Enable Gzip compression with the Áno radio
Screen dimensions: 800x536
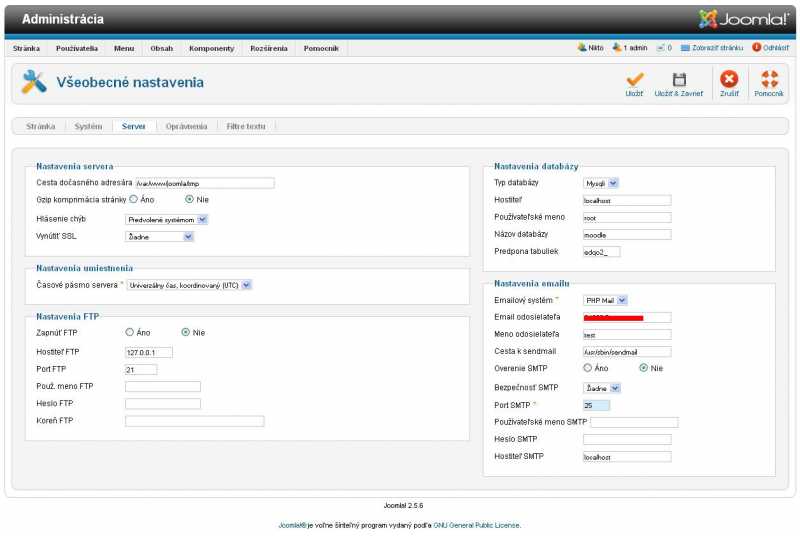(x=131, y=200)
